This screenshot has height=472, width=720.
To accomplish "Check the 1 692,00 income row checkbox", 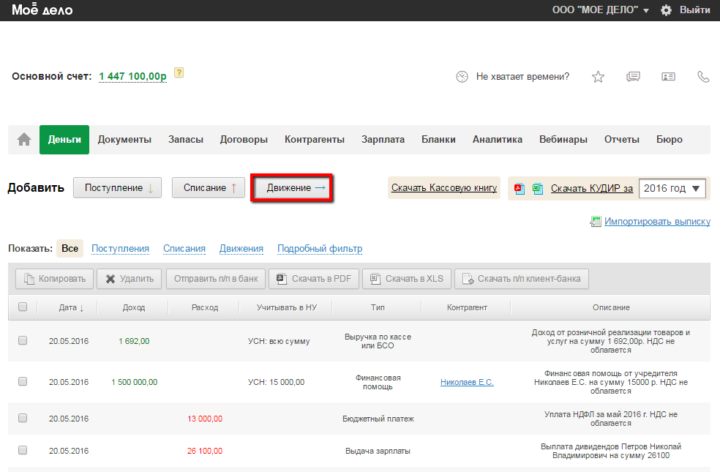I will pyautogui.click(x=22, y=340).
